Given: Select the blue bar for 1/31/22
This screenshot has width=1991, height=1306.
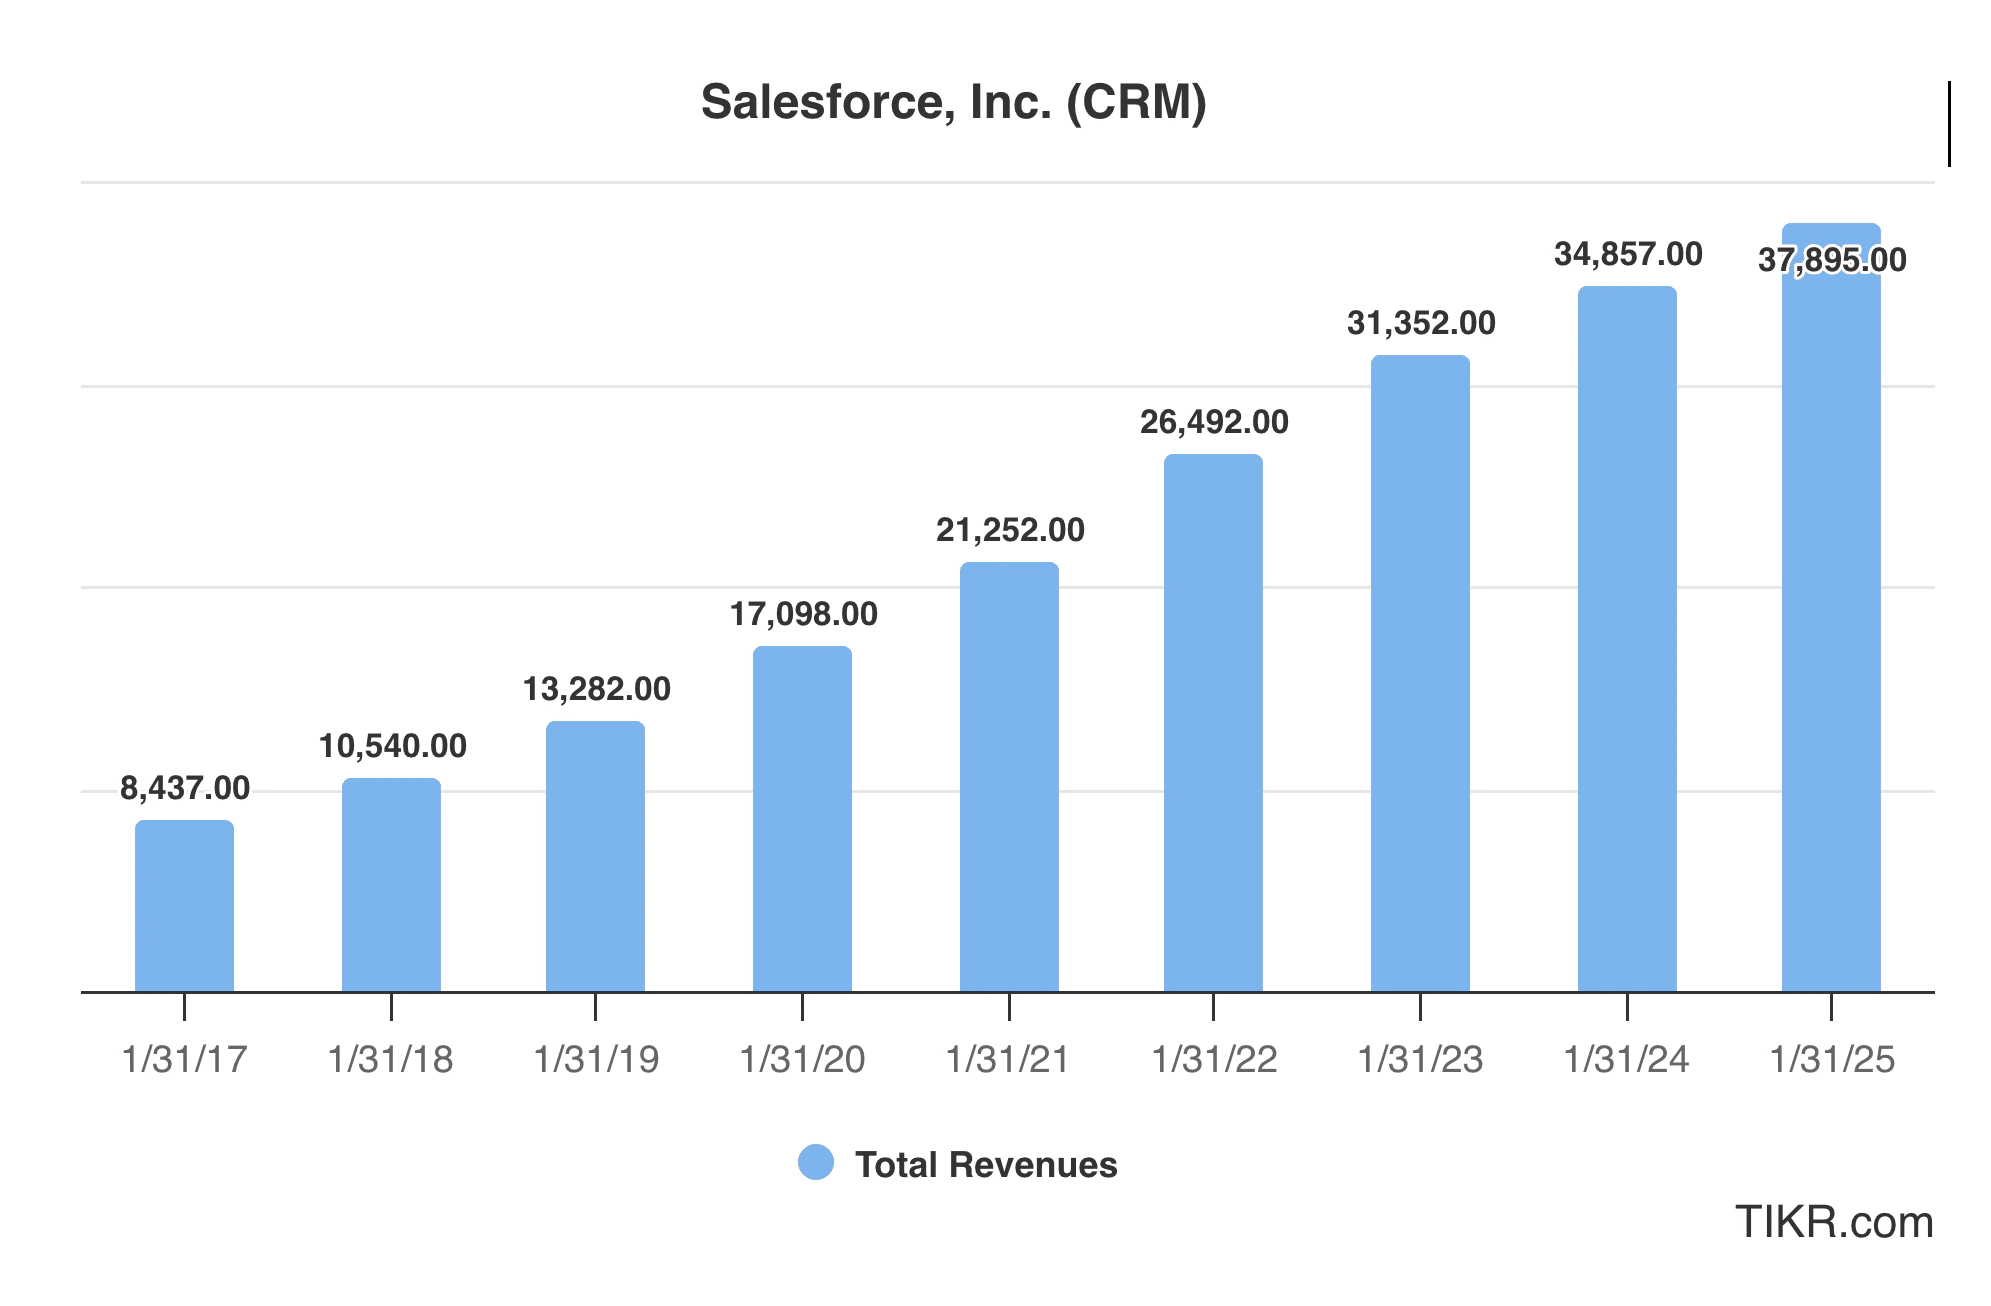Looking at the screenshot, I should (x=1213, y=720).
